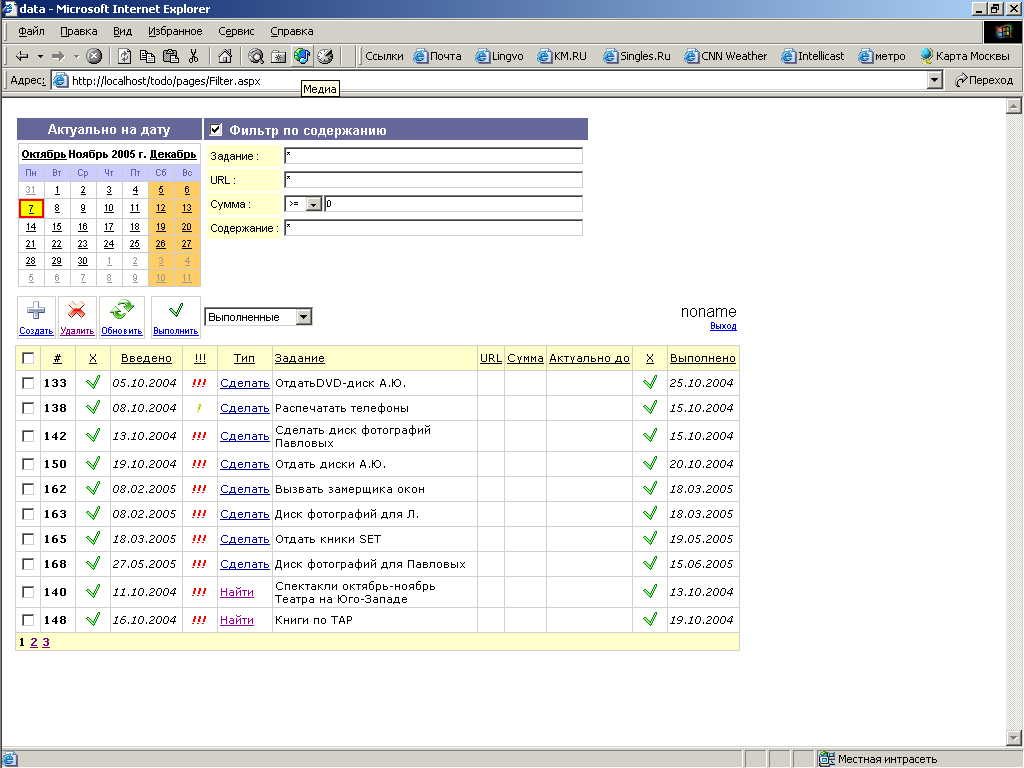Screen dimensions: 1024x768
Task: Click the Выход logout link
Action: coord(723,327)
